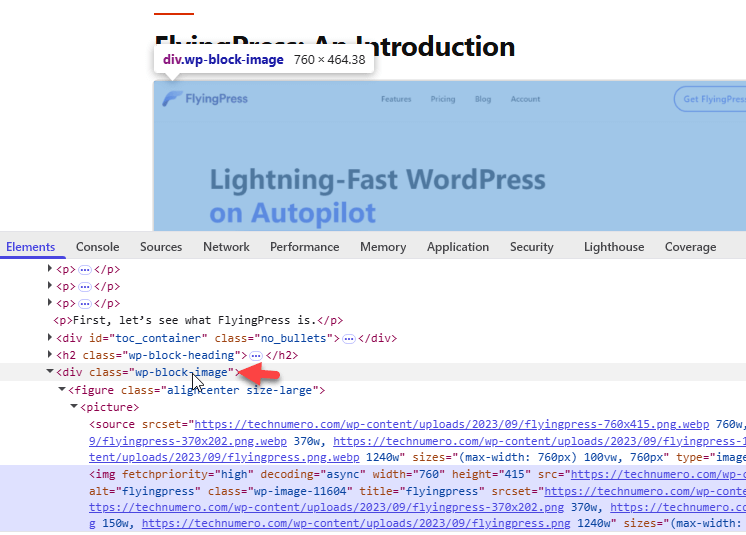Open the Sources tab
This screenshot has height=535, width=746.
click(161, 247)
